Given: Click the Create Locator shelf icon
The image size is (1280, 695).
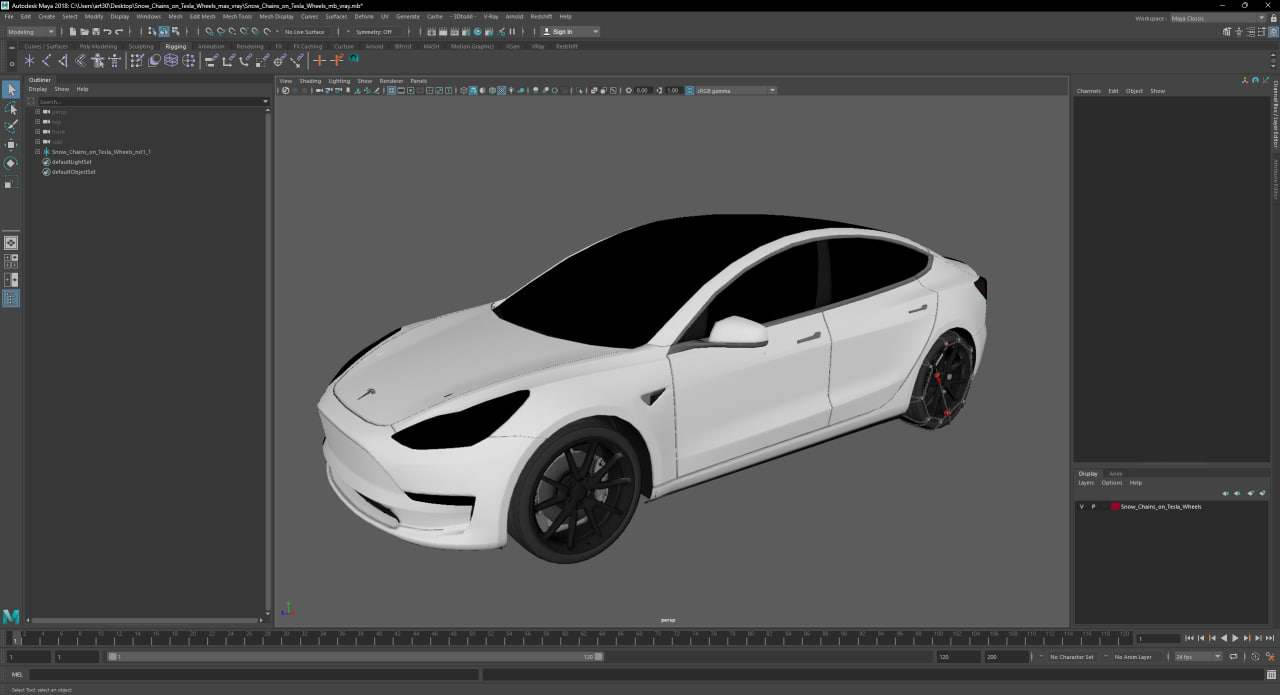Looking at the screenshot, I should 29,61.
